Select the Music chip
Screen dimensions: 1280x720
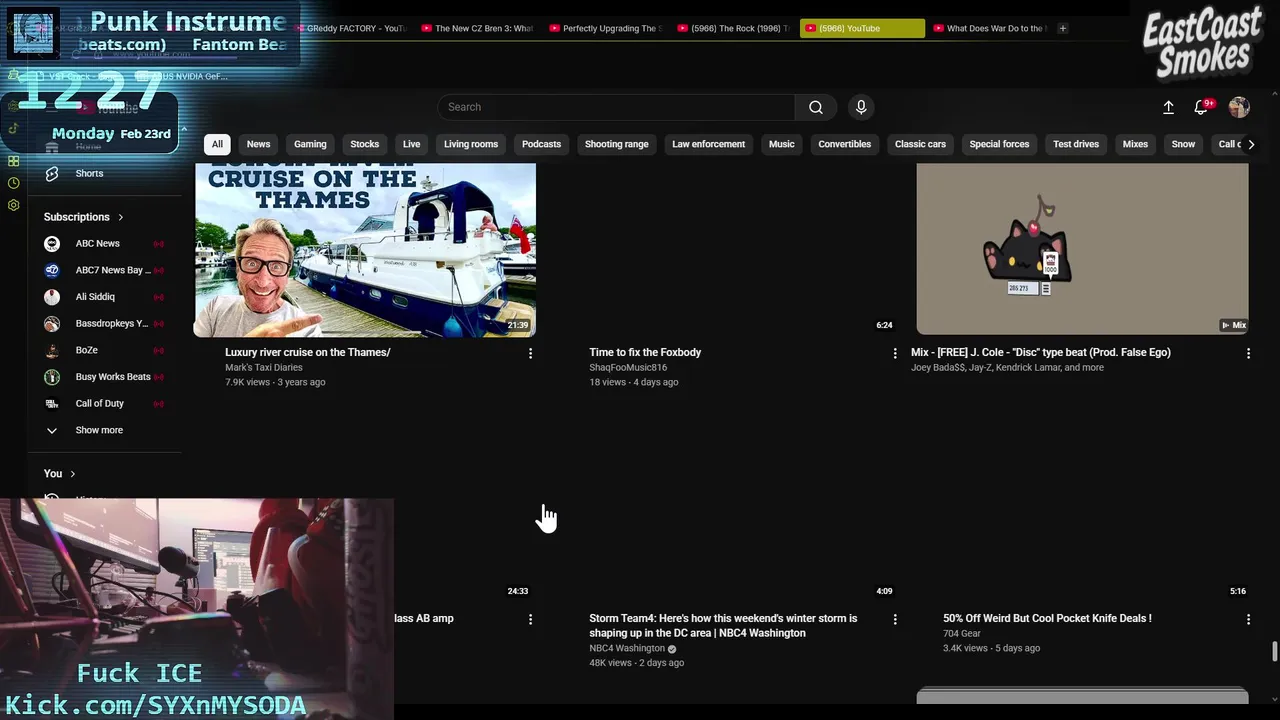pyautogui.click(x=781, y=144)
